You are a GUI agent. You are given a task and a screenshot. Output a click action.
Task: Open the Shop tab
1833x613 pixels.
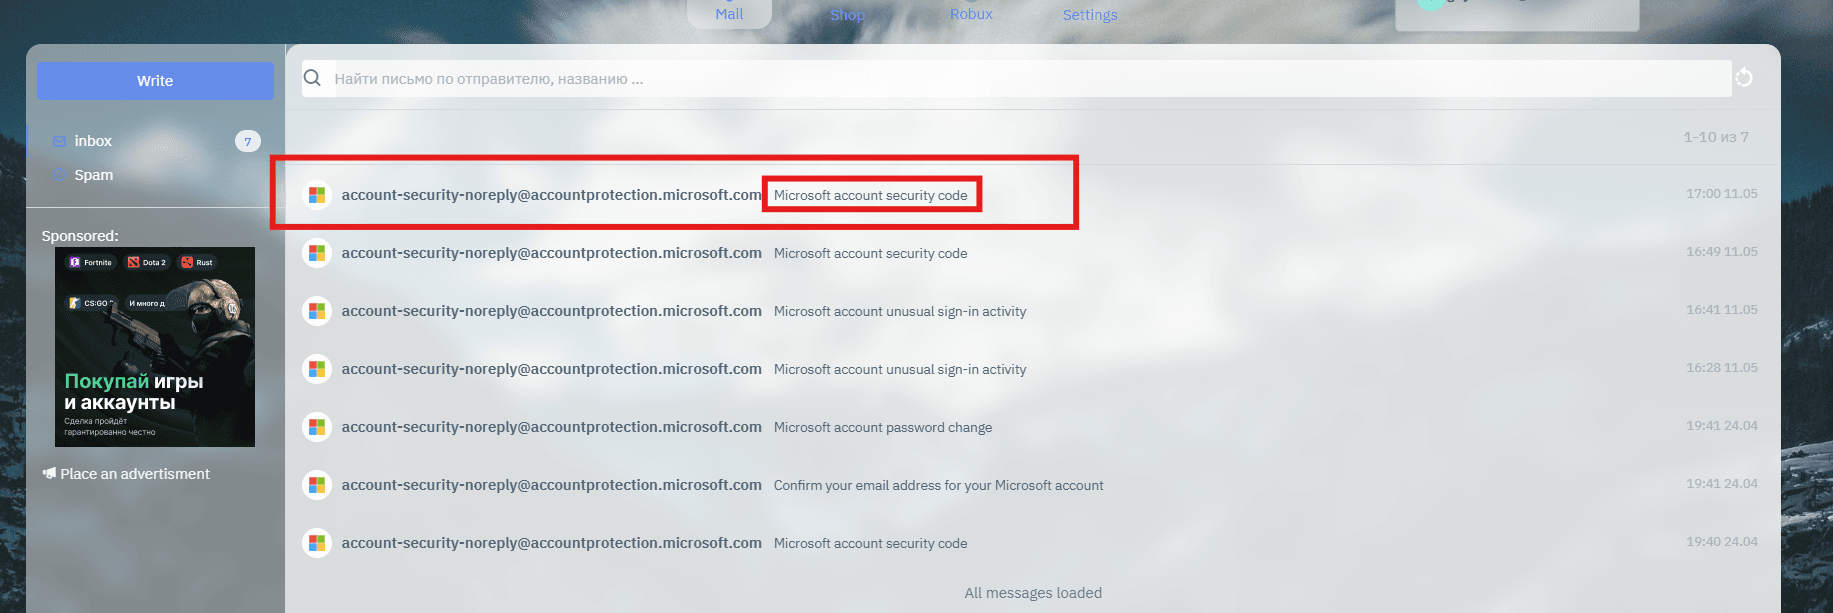pos(847,14)
